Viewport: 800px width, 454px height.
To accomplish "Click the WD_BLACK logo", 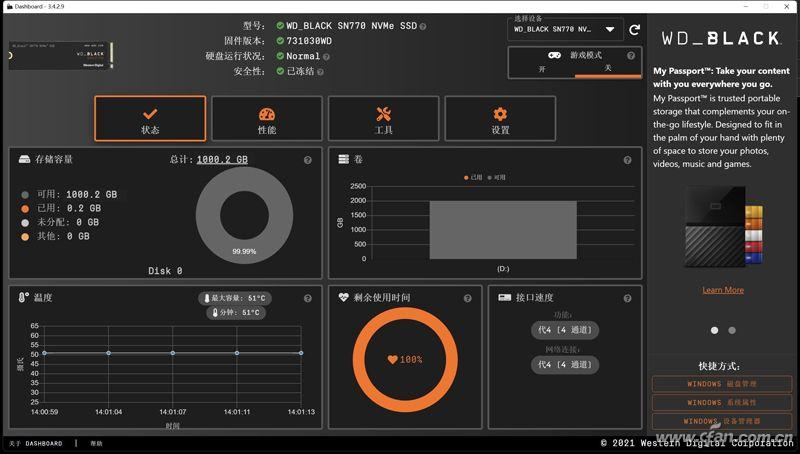I will [x=721, y=39].
